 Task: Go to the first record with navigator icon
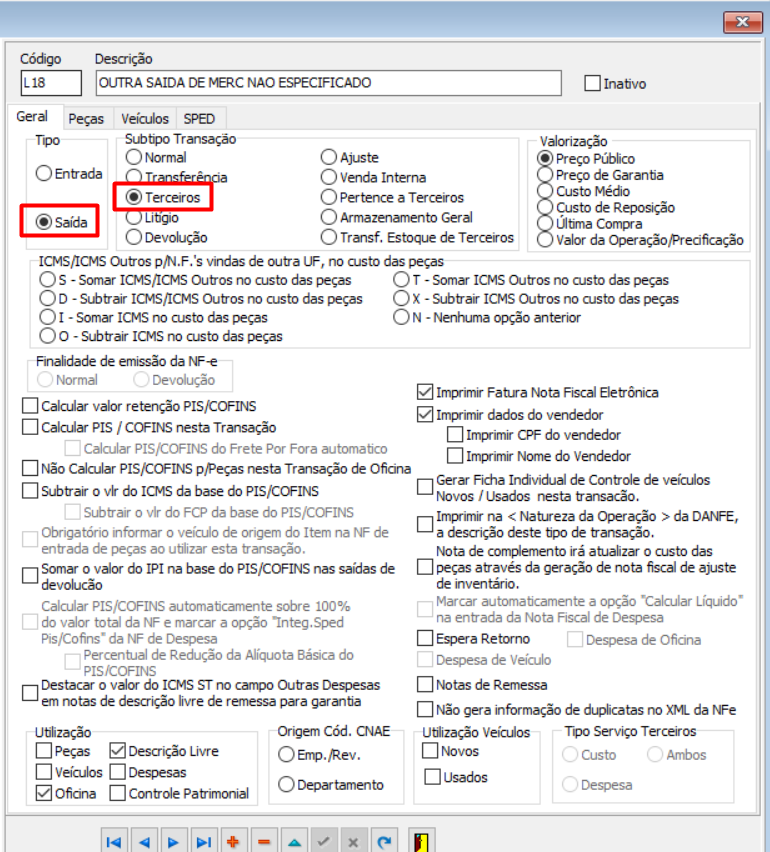pos(114,842)
